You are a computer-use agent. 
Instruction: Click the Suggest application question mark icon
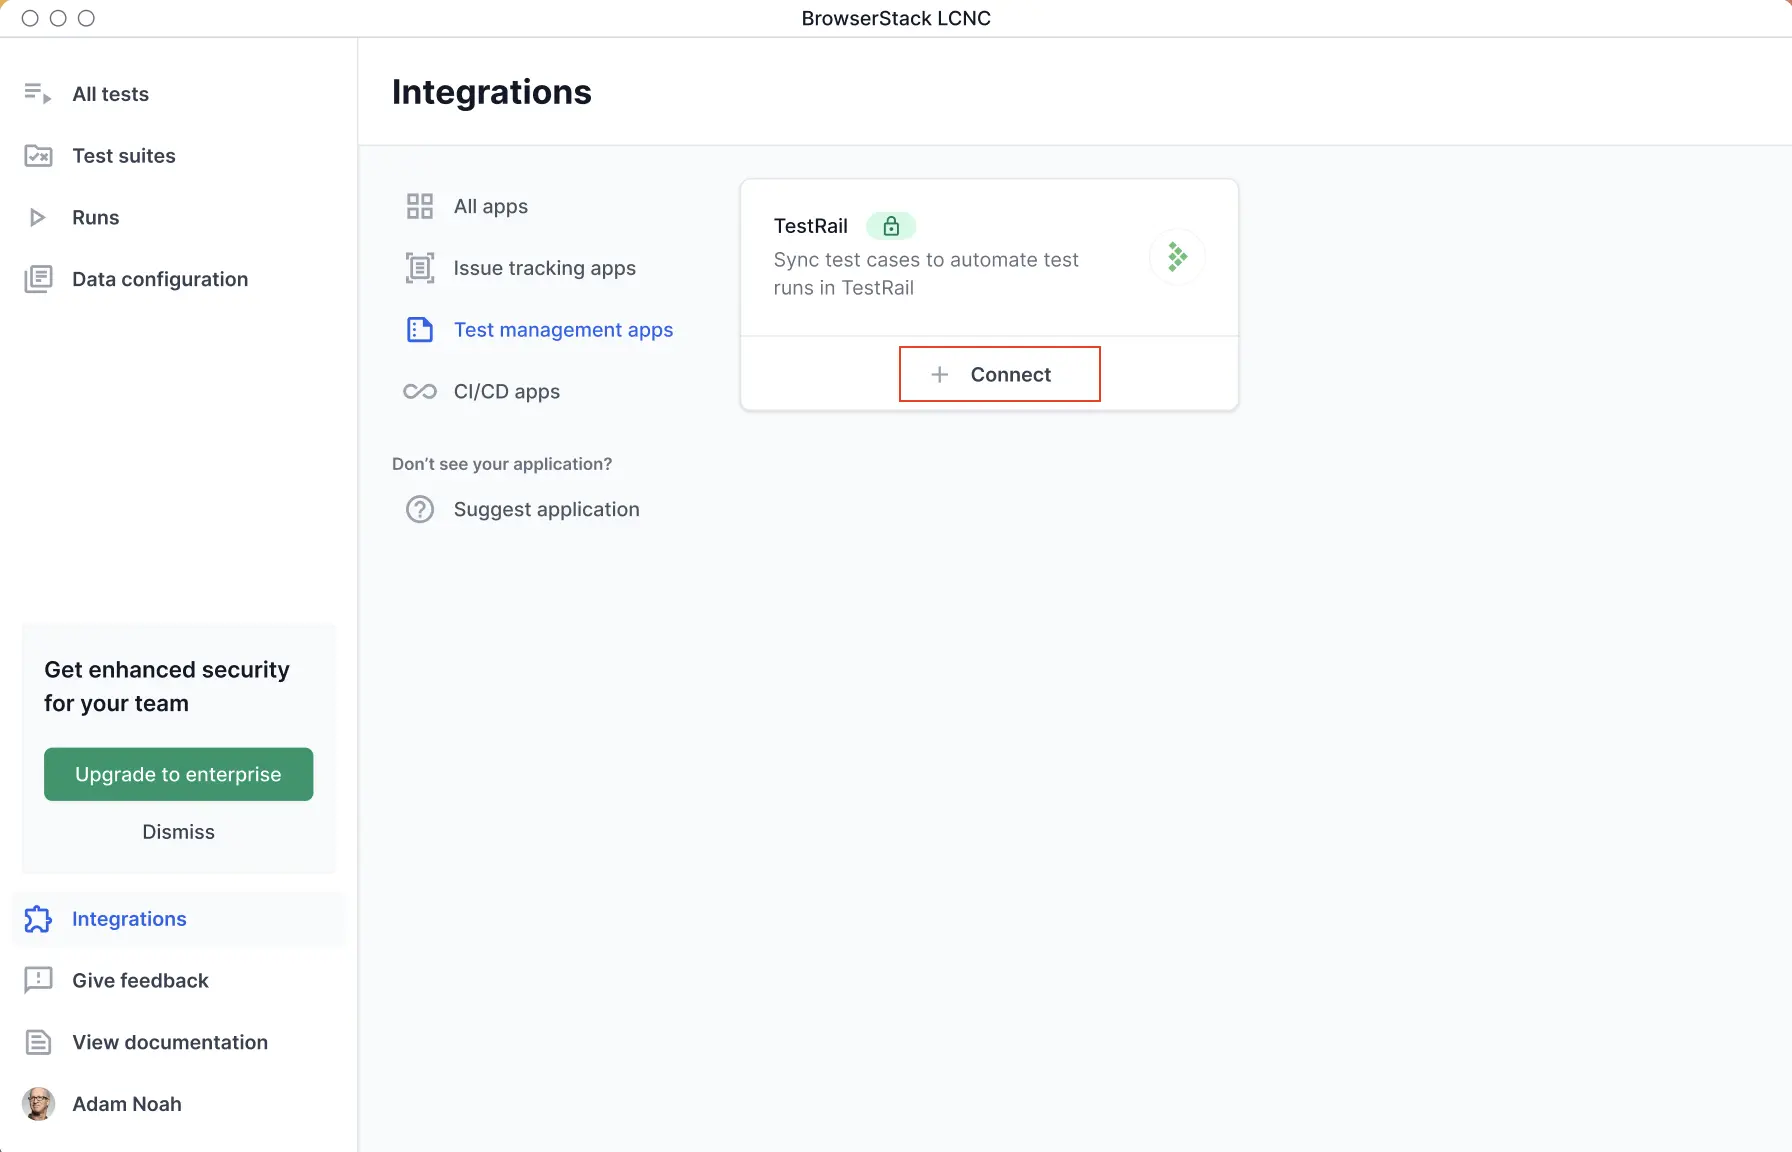tap(419, 509)
